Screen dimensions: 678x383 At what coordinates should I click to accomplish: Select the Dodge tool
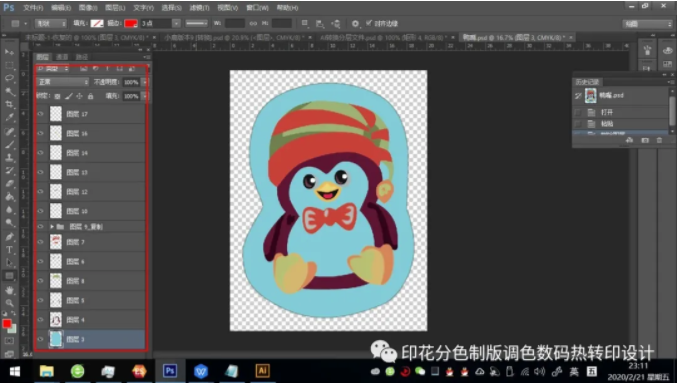click(x=9, y=223)
